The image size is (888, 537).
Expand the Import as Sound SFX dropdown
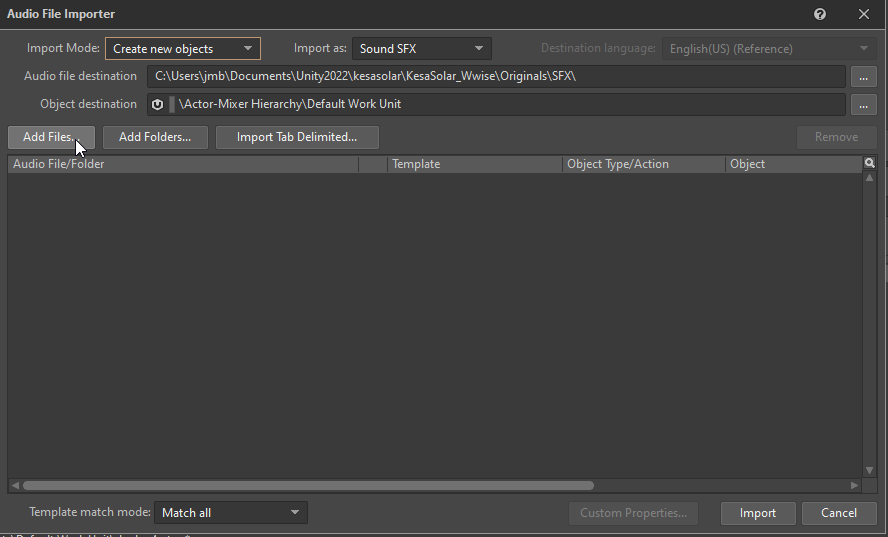point(421,48)
